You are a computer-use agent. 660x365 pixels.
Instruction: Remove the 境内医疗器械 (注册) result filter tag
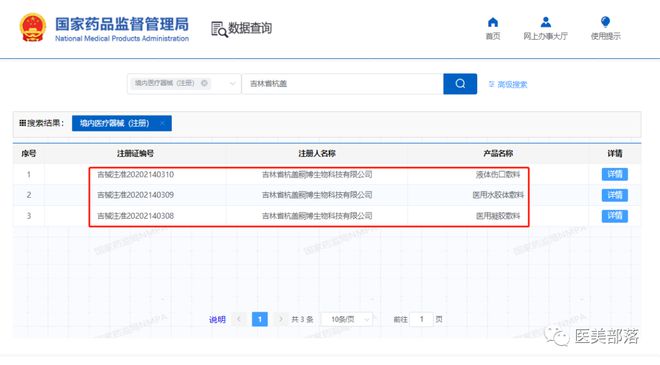pos(162,123)
